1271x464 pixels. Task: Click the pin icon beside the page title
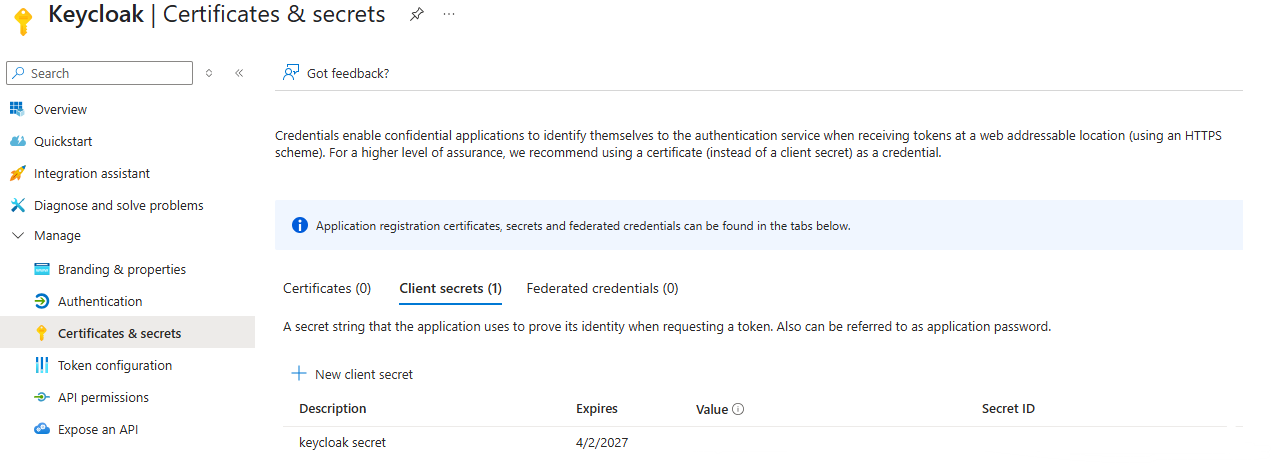416,15
